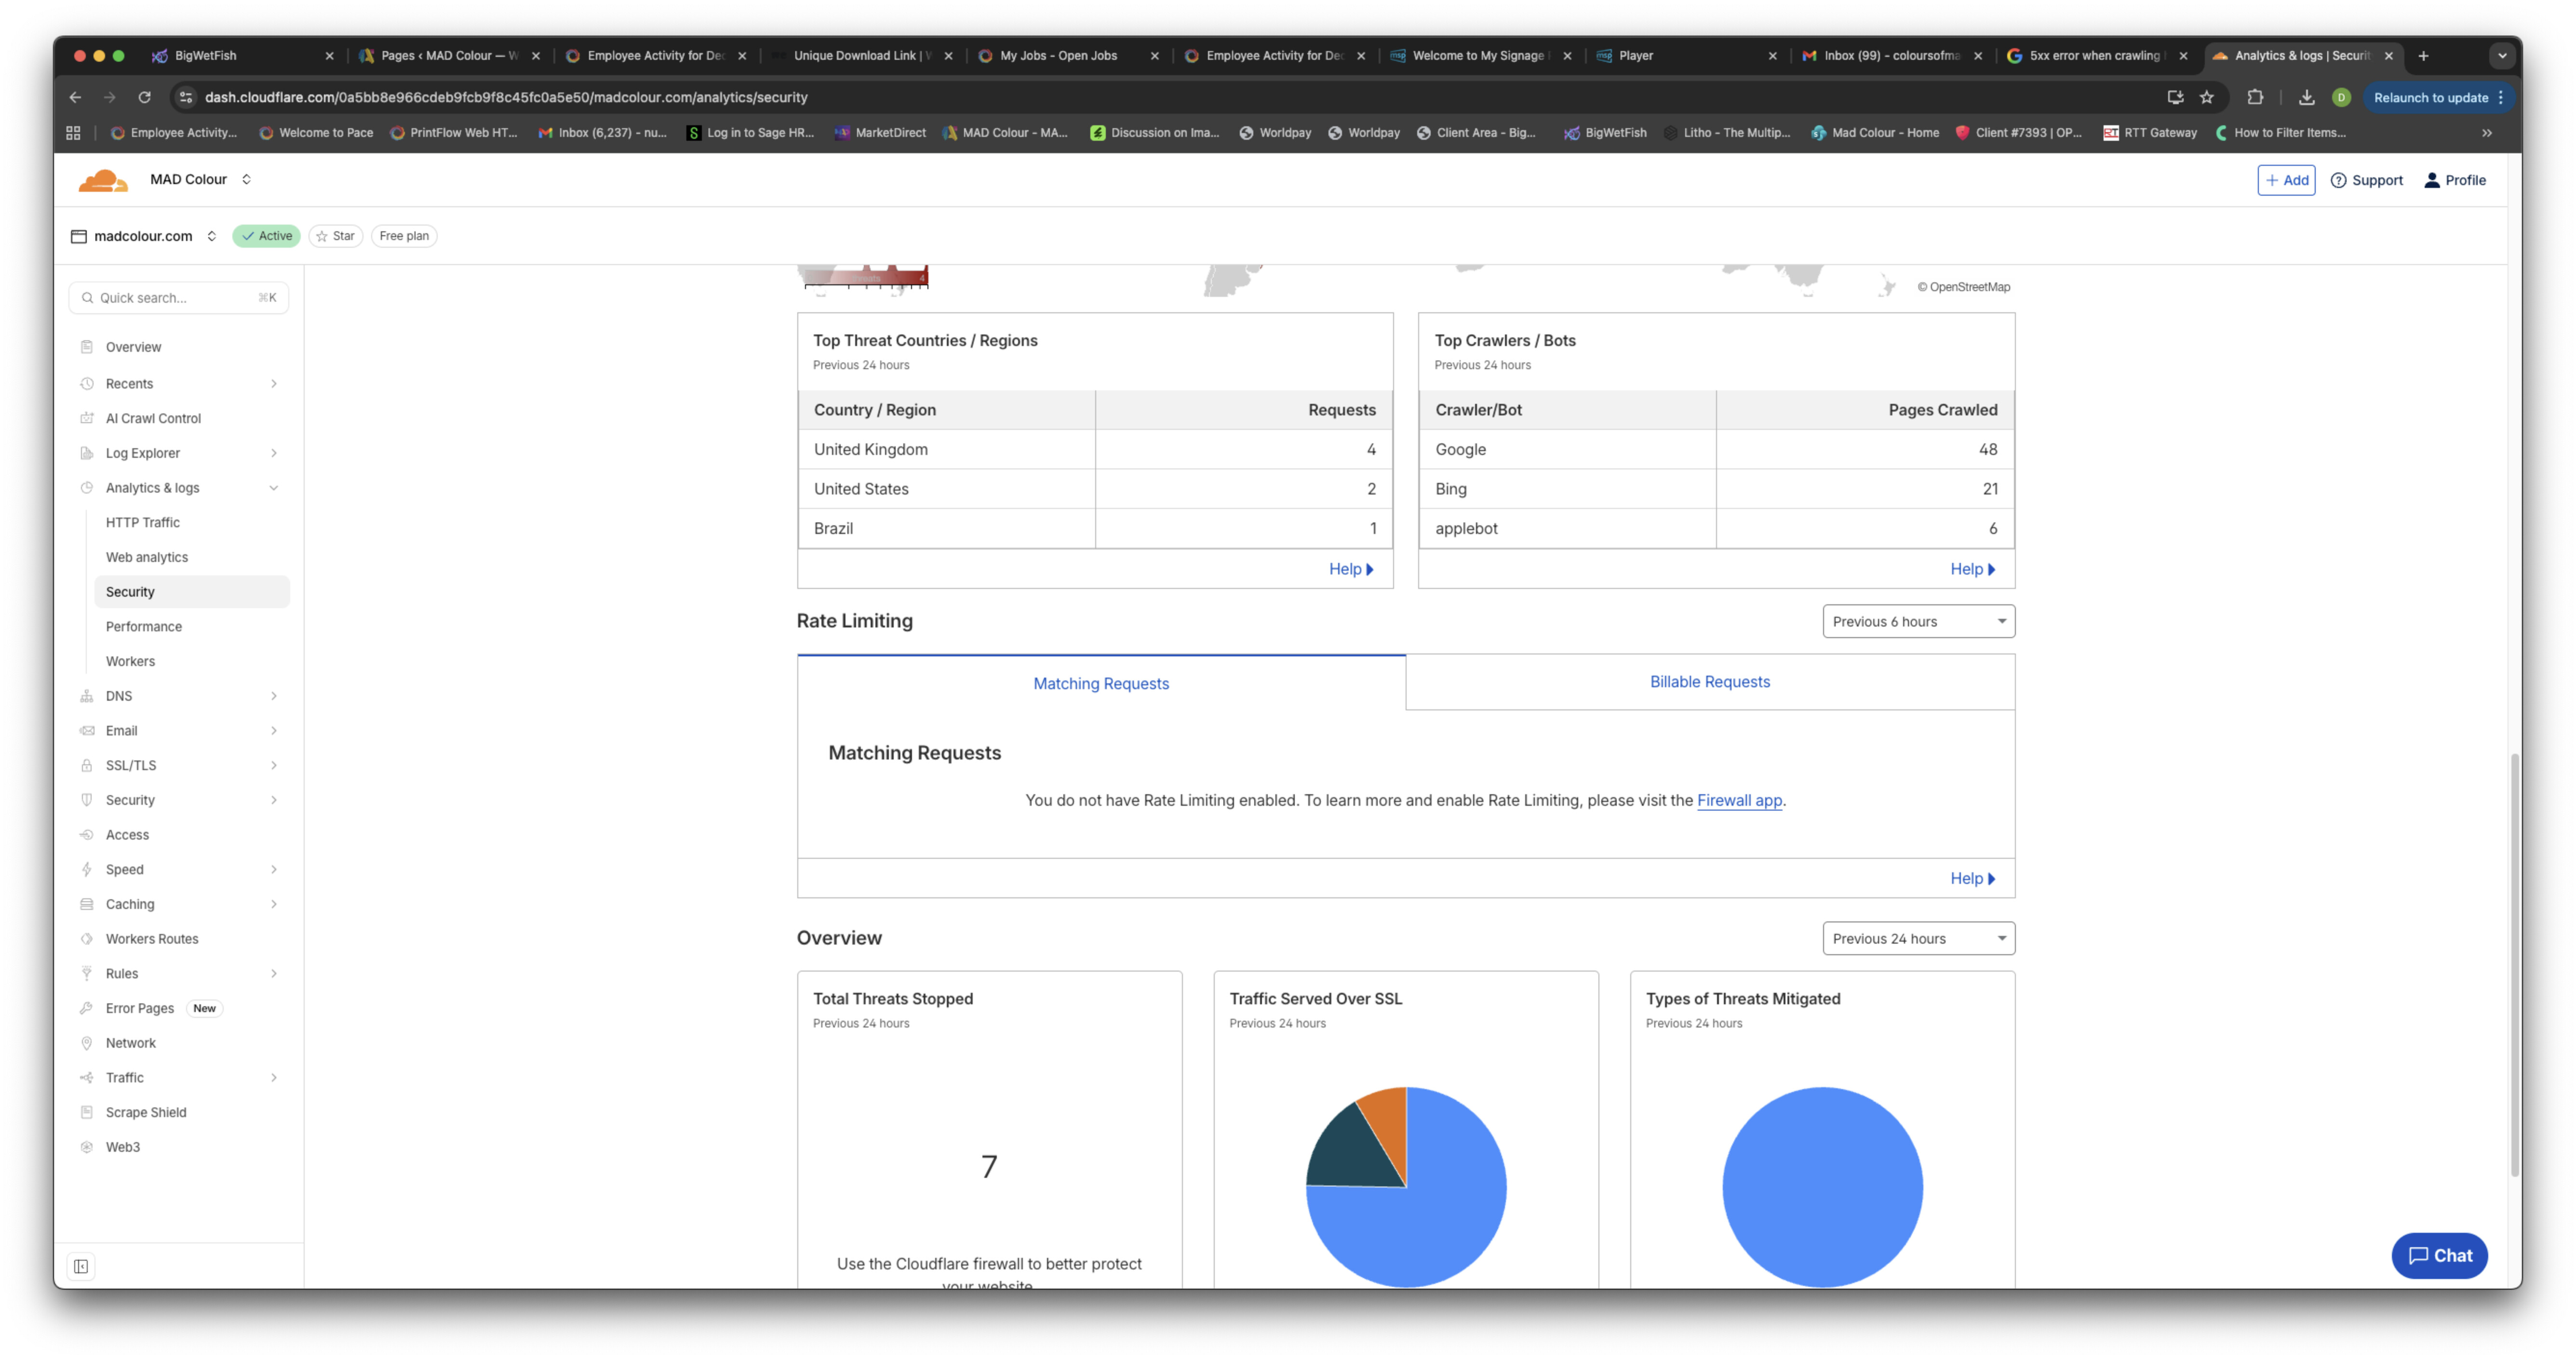The height and width of the screenshot is (1360, 2576).
Task: Expand DNS sidebar section
Action: tap(273, 696)
